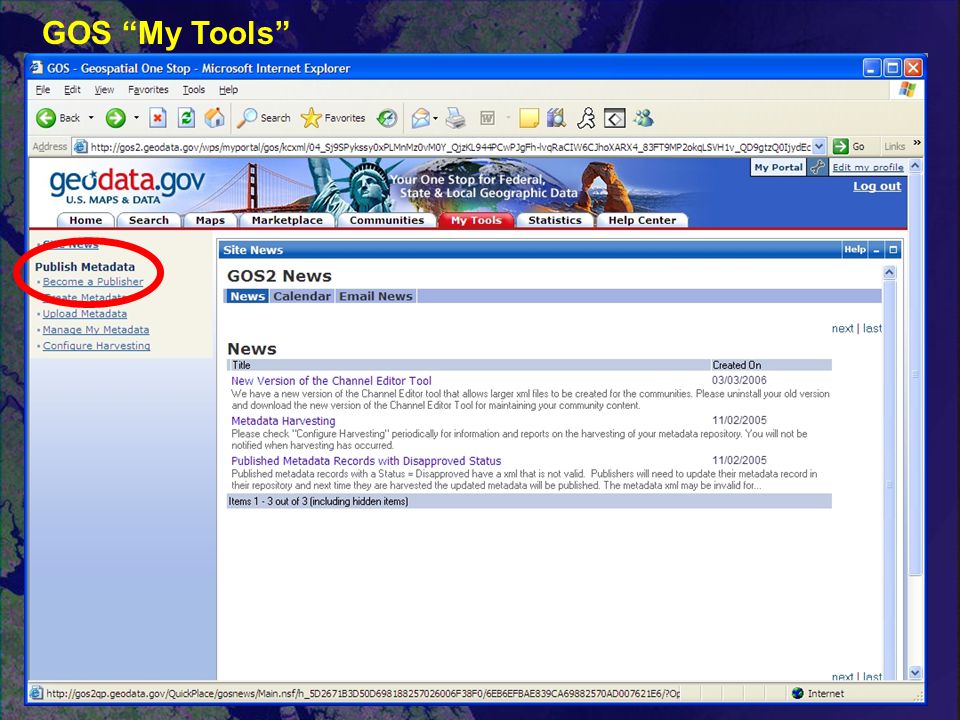Screen dimensions: 960x720
Task: Click the Site News portlet Help button
Action: coord(855,249)
